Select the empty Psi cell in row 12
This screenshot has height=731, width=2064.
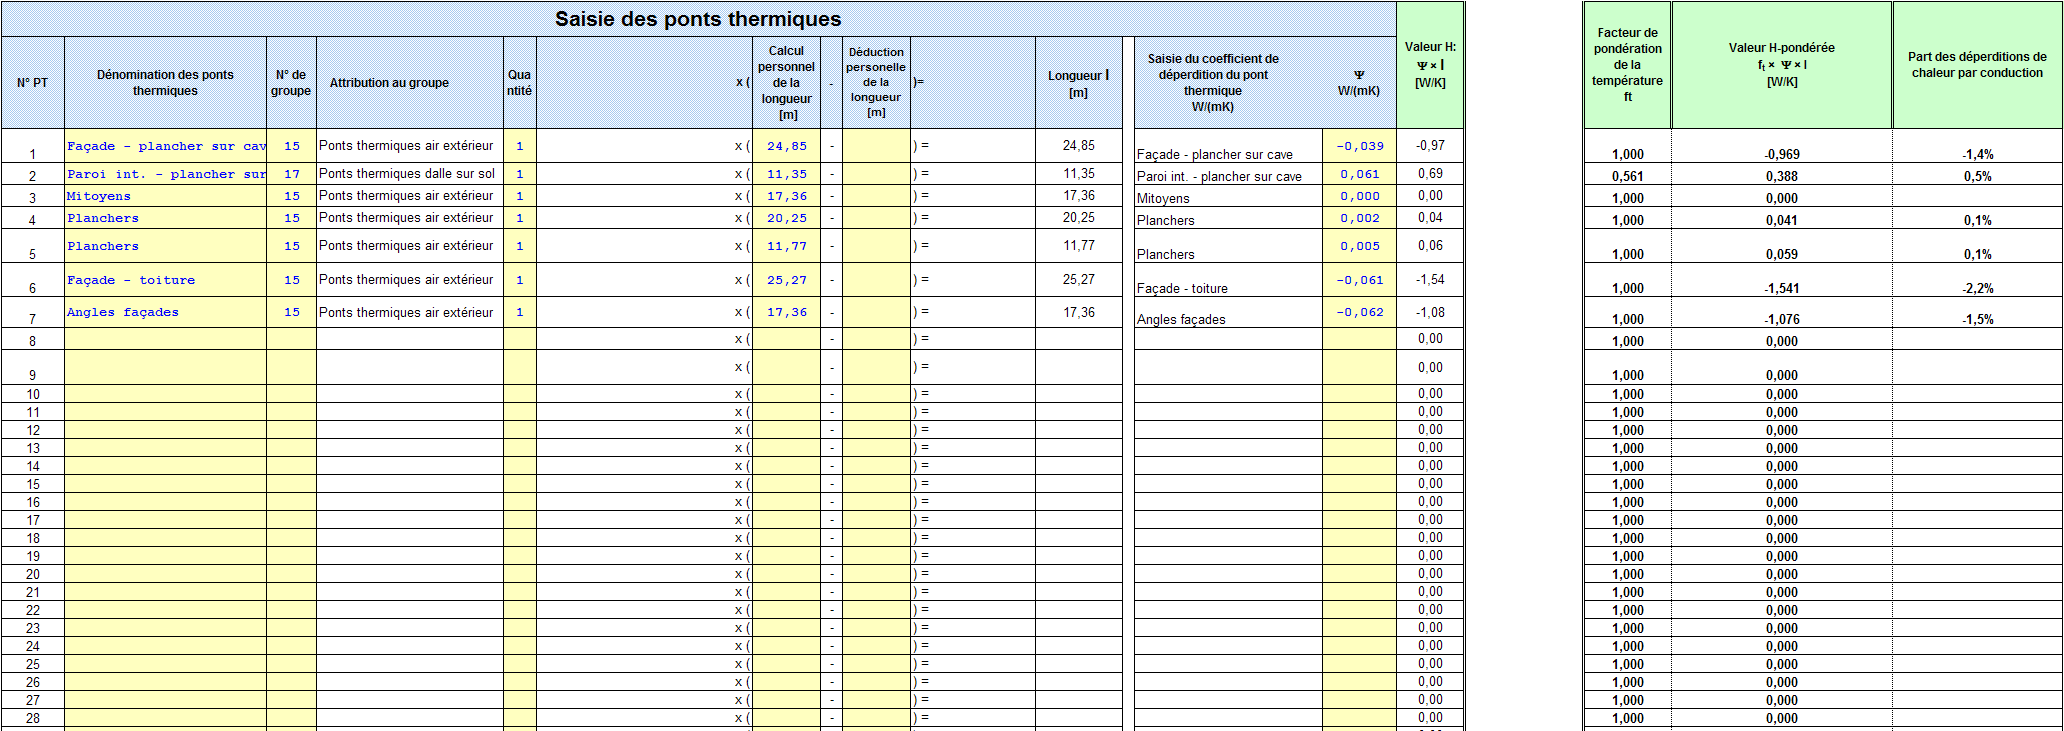click(1360, 430)
